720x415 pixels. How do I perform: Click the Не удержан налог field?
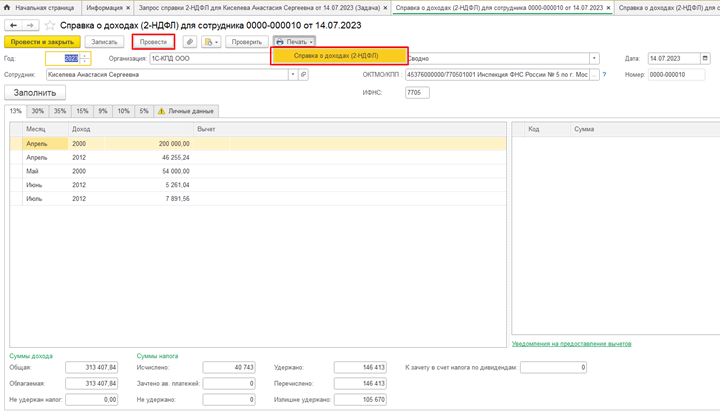pyautogui.click(x=91, y=400)
